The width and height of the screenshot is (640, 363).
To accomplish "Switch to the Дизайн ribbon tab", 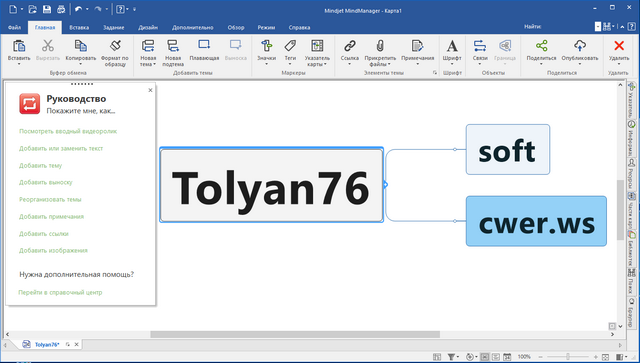I will click(x=148, y=27).
